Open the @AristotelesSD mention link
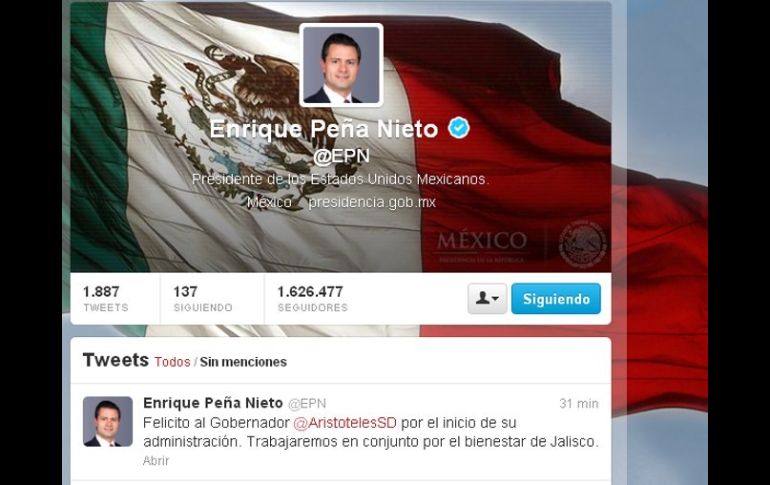 tap(345, 423)
